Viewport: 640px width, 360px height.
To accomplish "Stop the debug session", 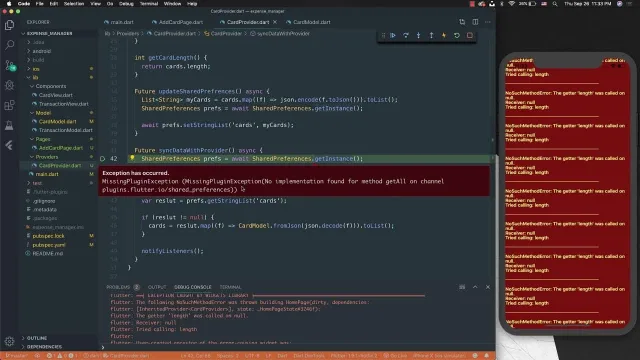I will (x=470, y=36).
